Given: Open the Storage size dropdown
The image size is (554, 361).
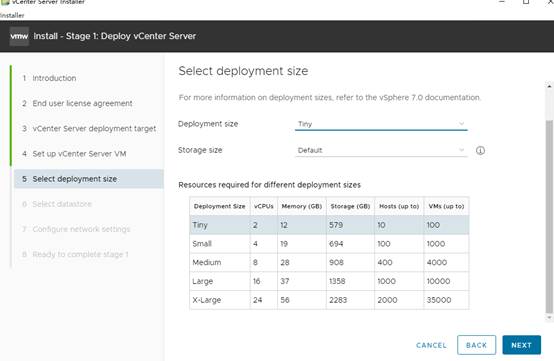Looking at the screenshot, I should click(x=381, y=150).
